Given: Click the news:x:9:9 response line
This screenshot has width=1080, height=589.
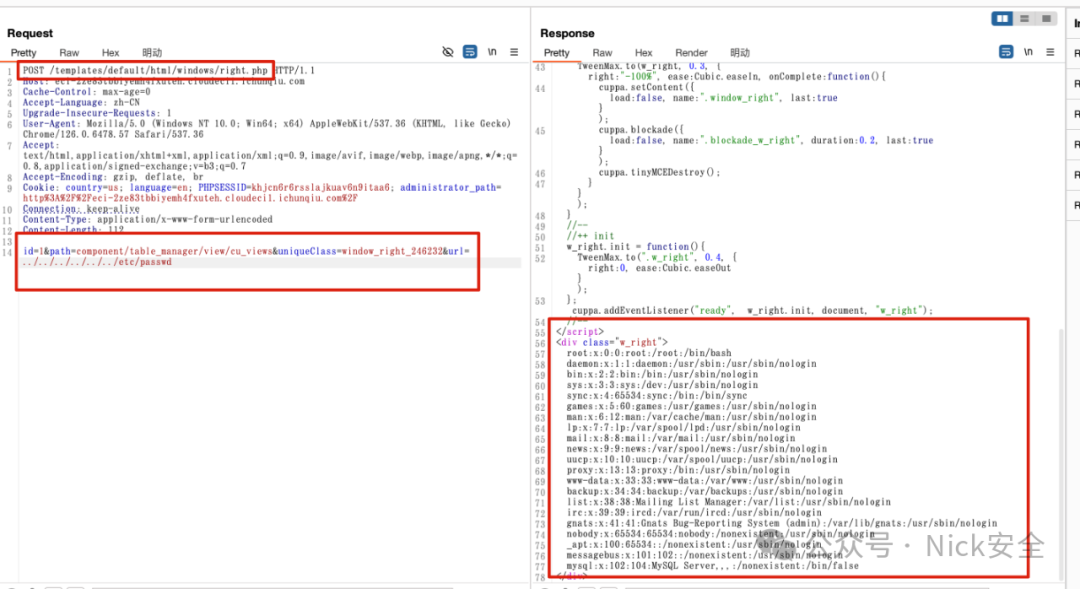Looking at the screenshot, I should pyautogui.click(x=696, y=449).
